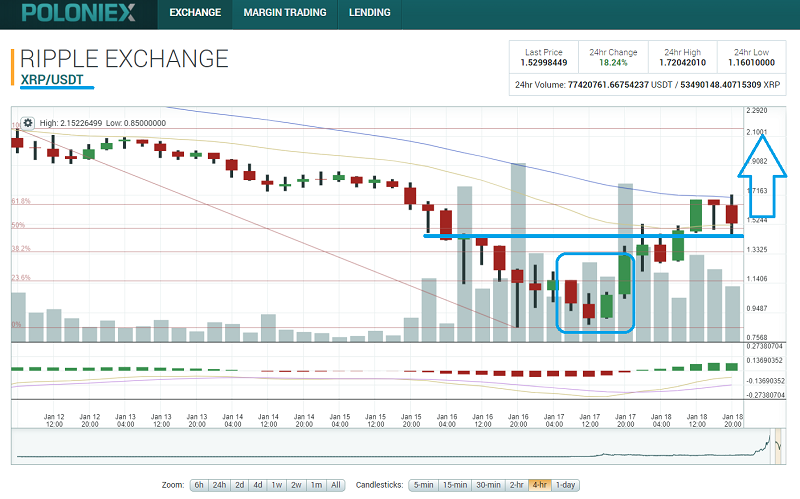Click the Jan 17 20:00 time axis label

pos(626,420)
